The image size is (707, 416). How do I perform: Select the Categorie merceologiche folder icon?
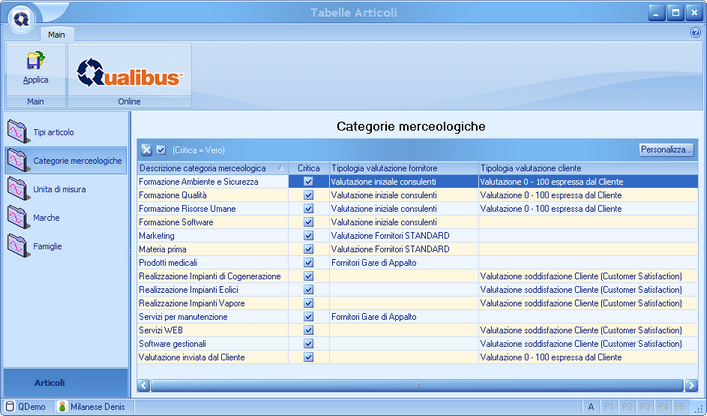pyautogui.click(x=18, y=160)
